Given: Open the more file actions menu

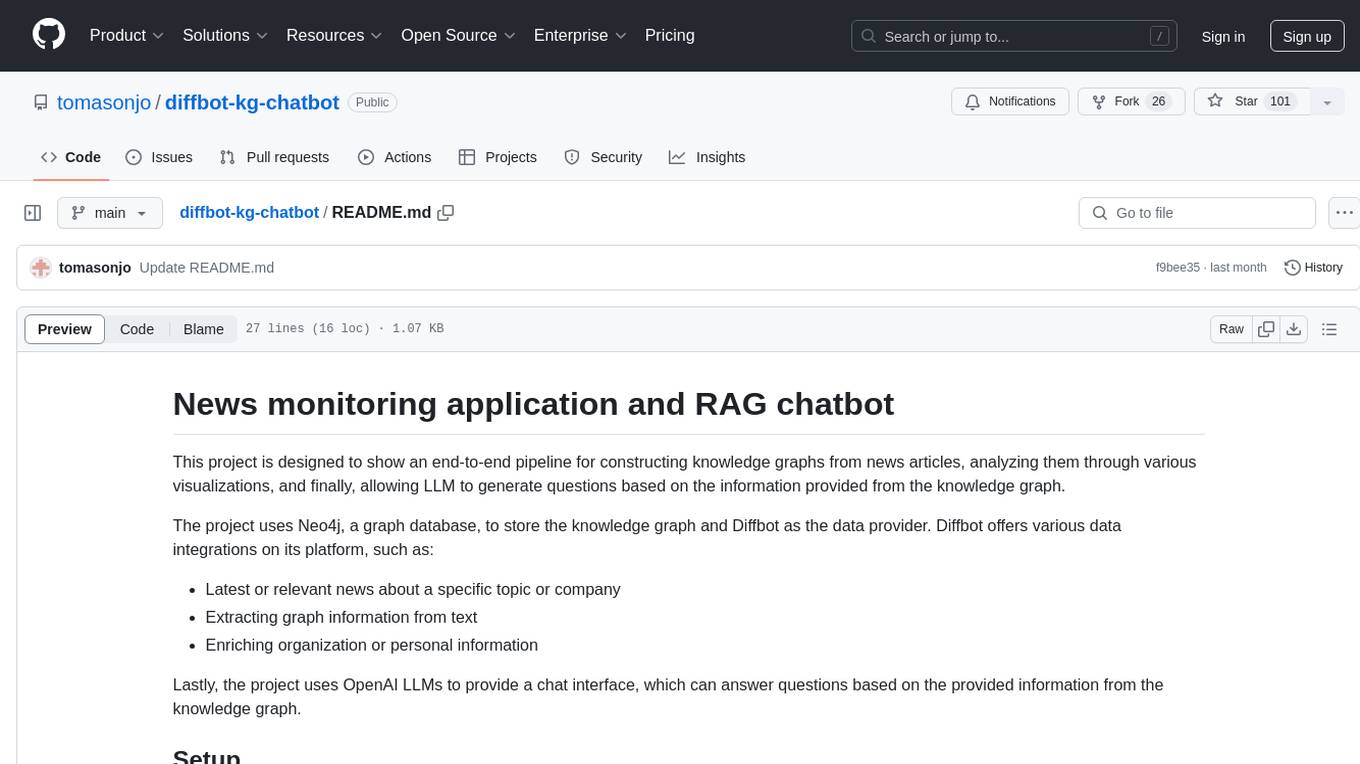Looking at the screenshot, I should [x=1344, y=213].
